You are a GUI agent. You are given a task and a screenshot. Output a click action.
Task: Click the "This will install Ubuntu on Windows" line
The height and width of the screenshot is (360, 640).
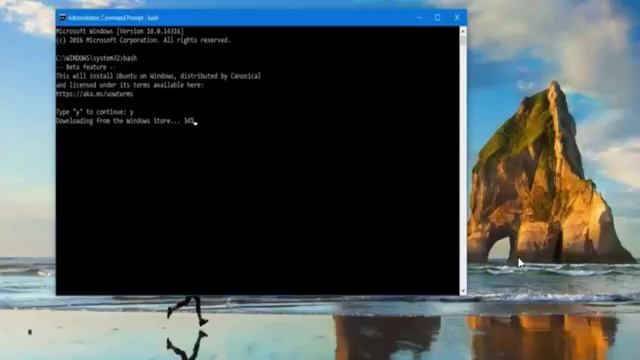(x=159, y=76)
